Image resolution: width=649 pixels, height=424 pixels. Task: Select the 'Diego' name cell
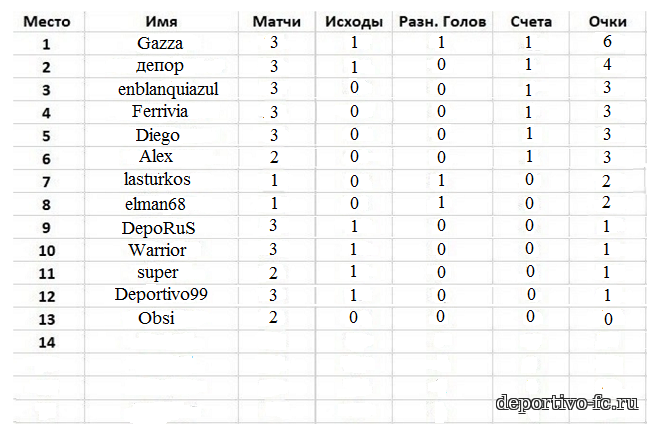coord(161,135)
